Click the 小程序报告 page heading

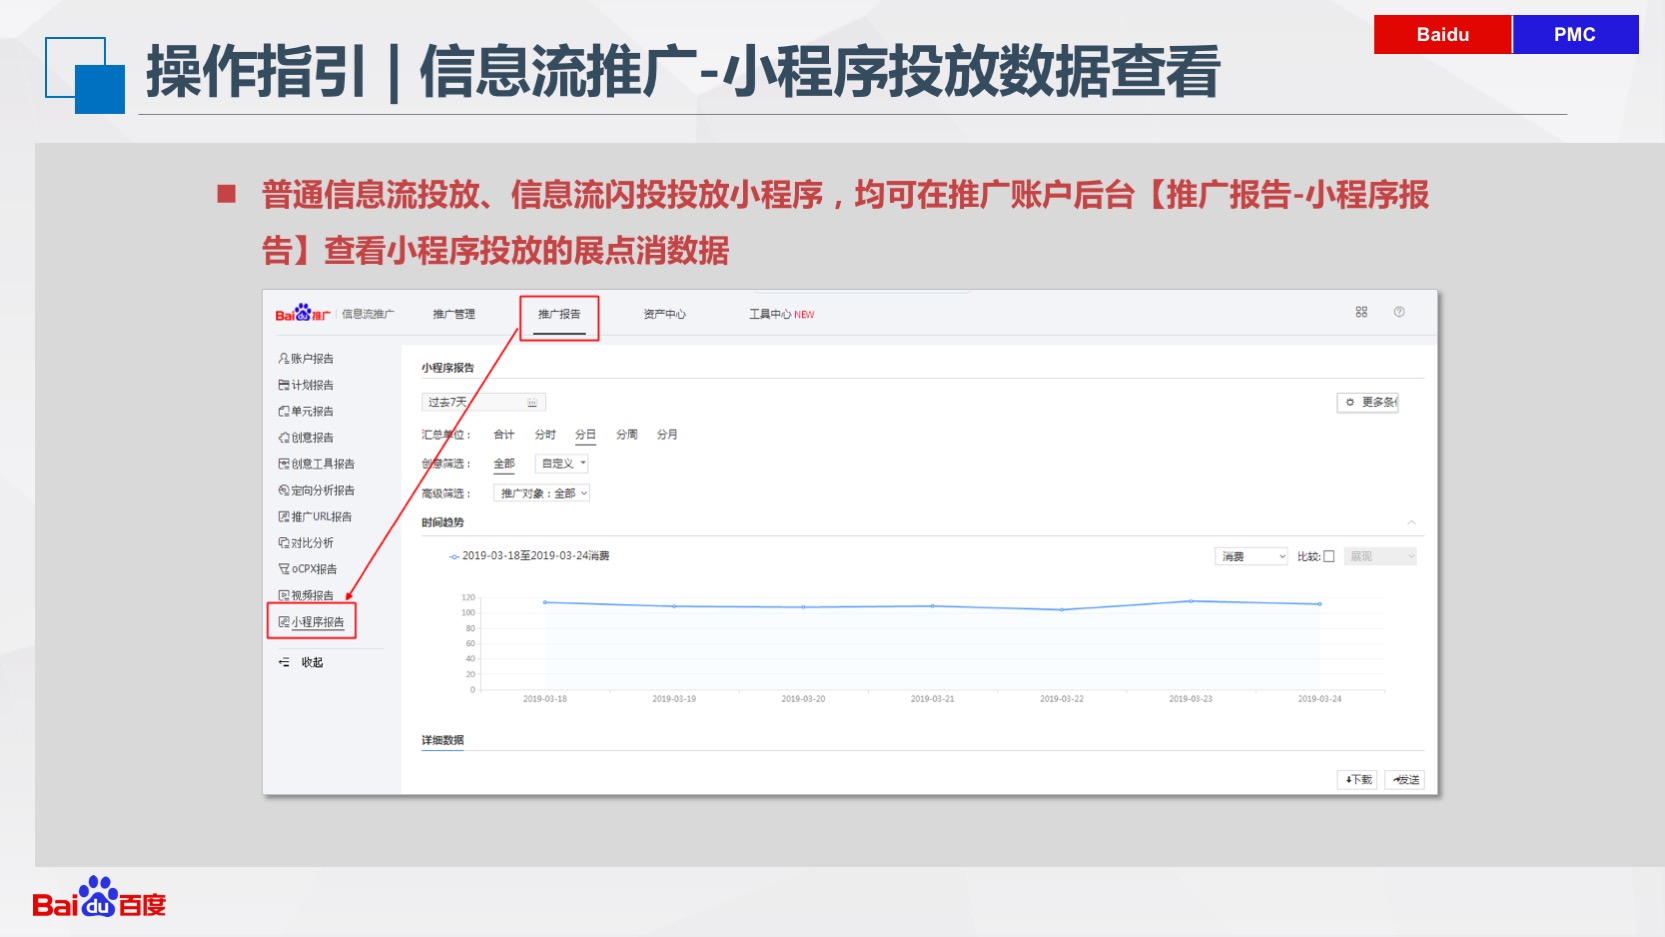pyautogui.click(x=448, y=368)
